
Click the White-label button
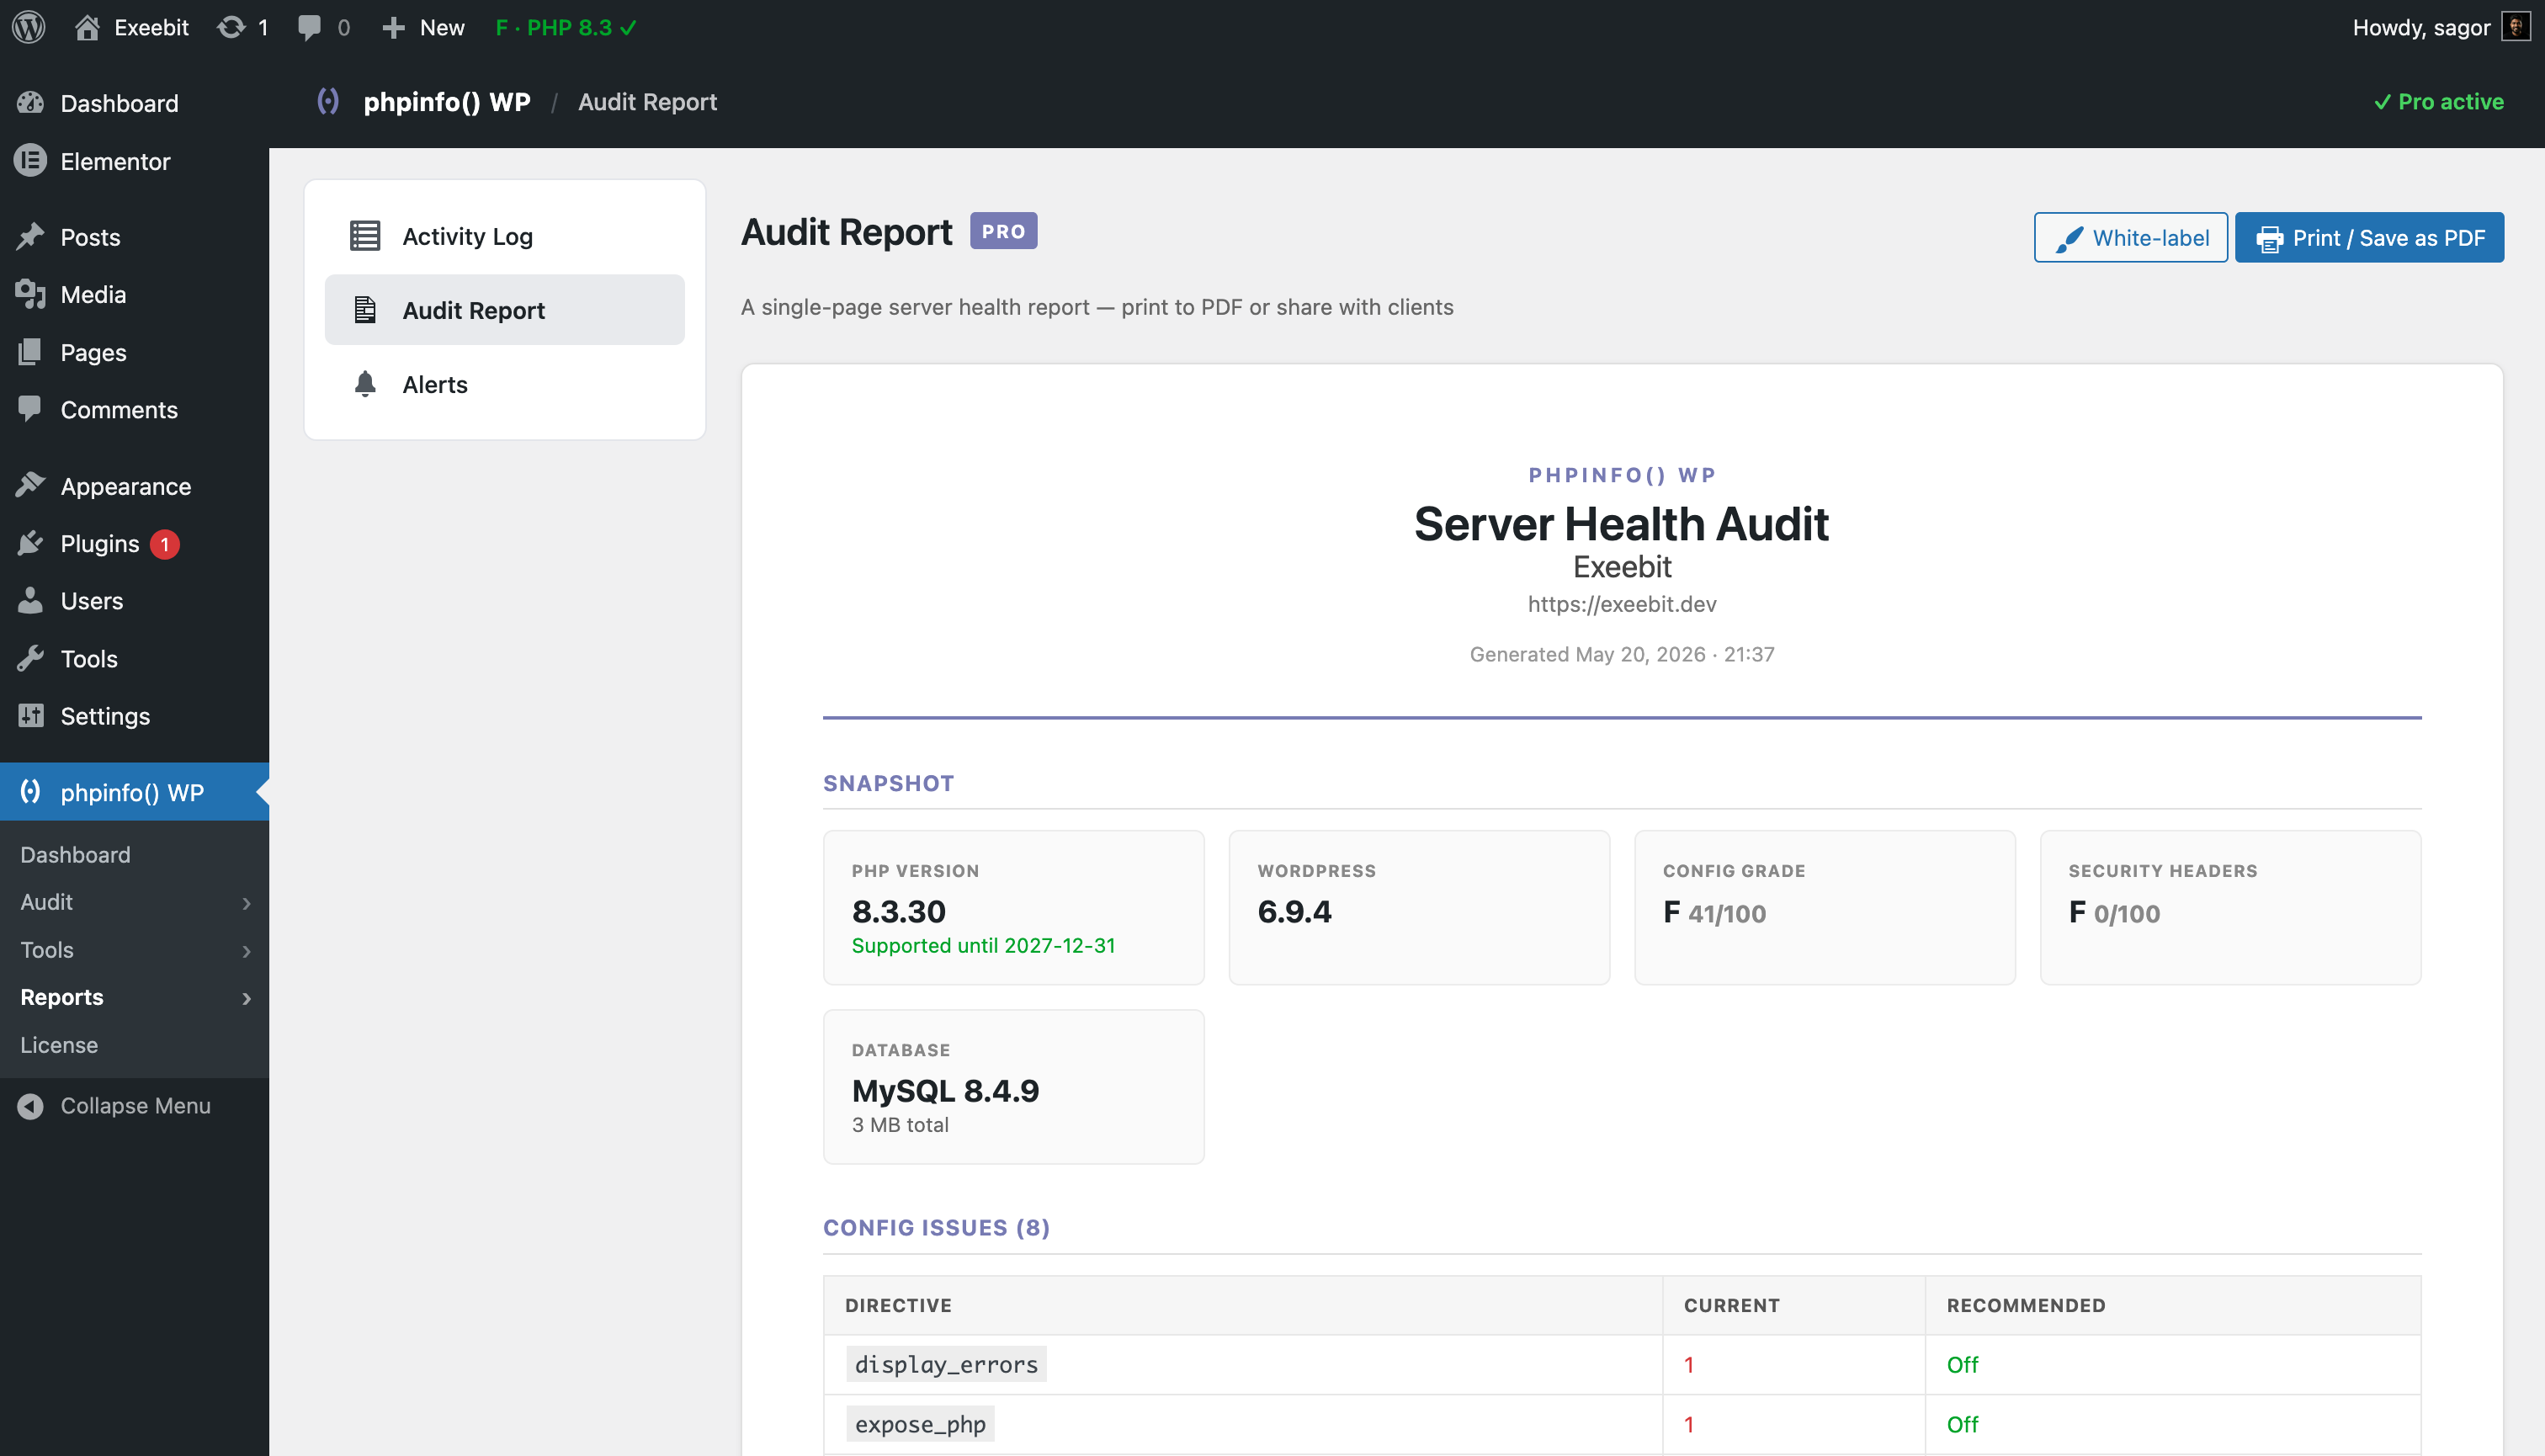[2131, 238]
